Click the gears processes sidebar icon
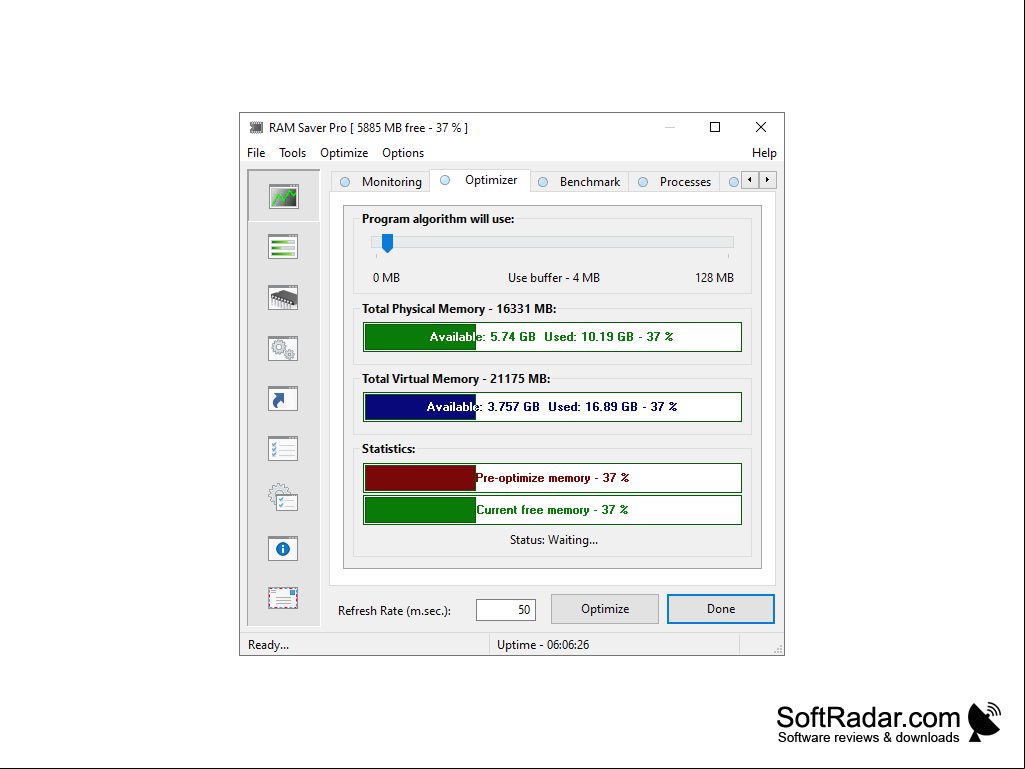1025x769 pixels. [x=283, y=348]
